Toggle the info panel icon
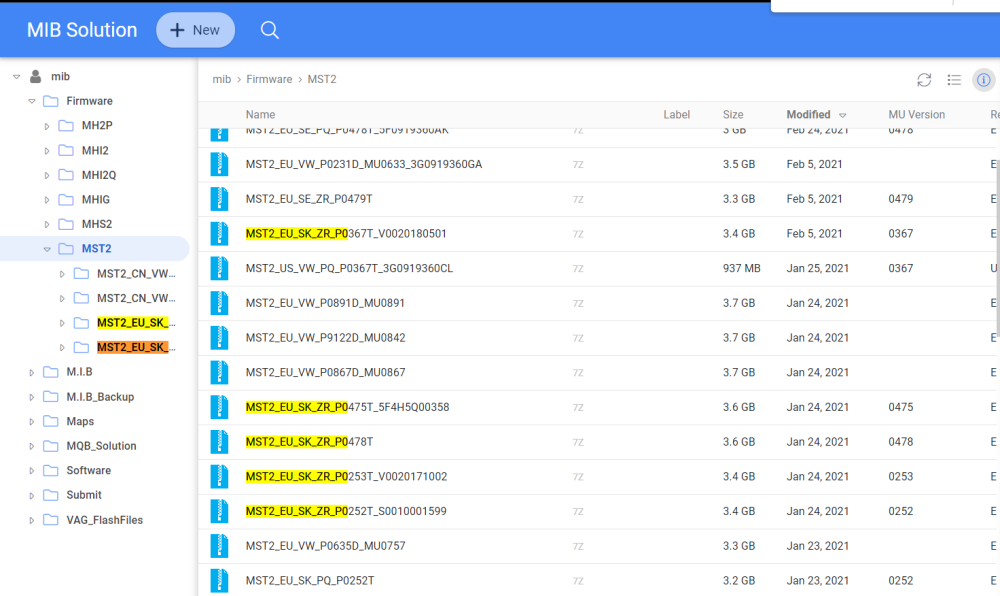The height and width of the screenshot is (596, 1000). click(x=983, y=80)
